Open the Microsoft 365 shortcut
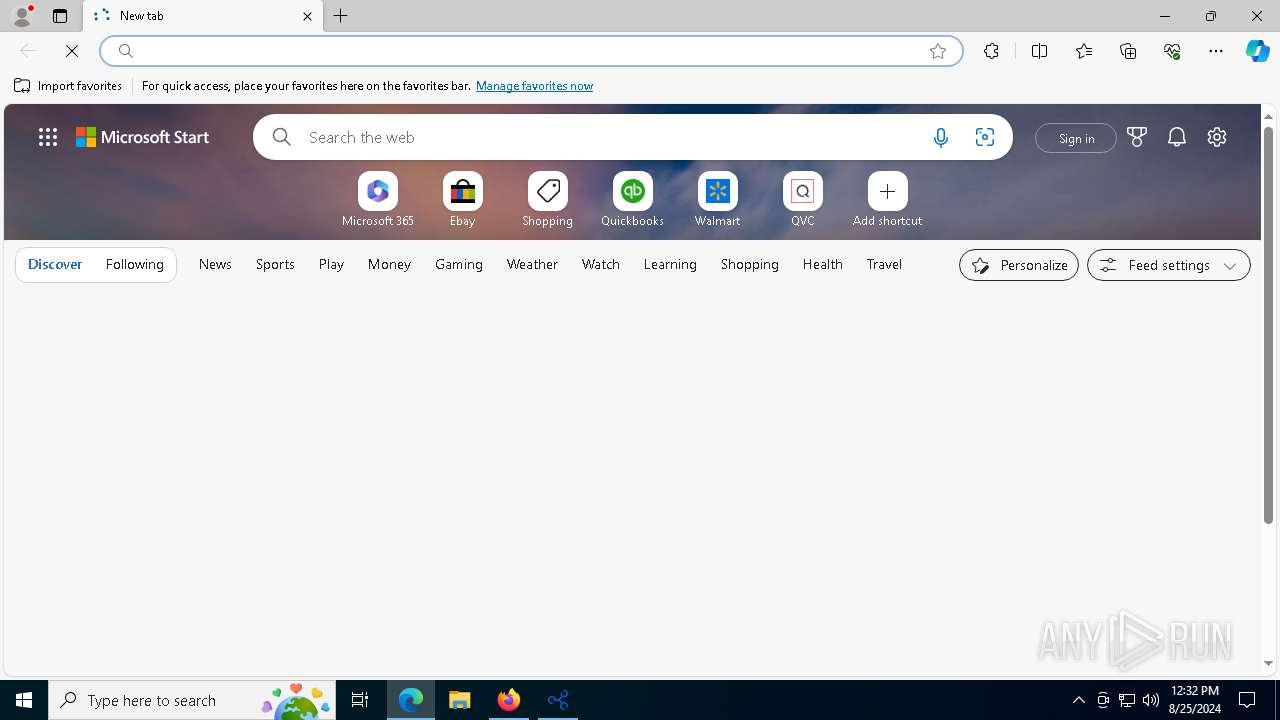1280x720 pixels. click(378, 200)
